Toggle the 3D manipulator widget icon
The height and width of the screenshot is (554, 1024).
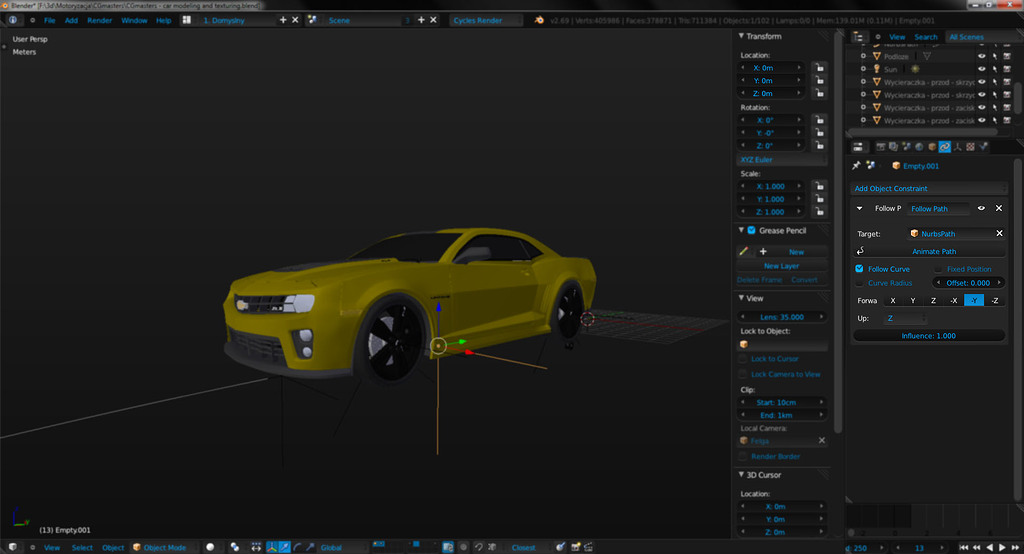pos(272,547)
